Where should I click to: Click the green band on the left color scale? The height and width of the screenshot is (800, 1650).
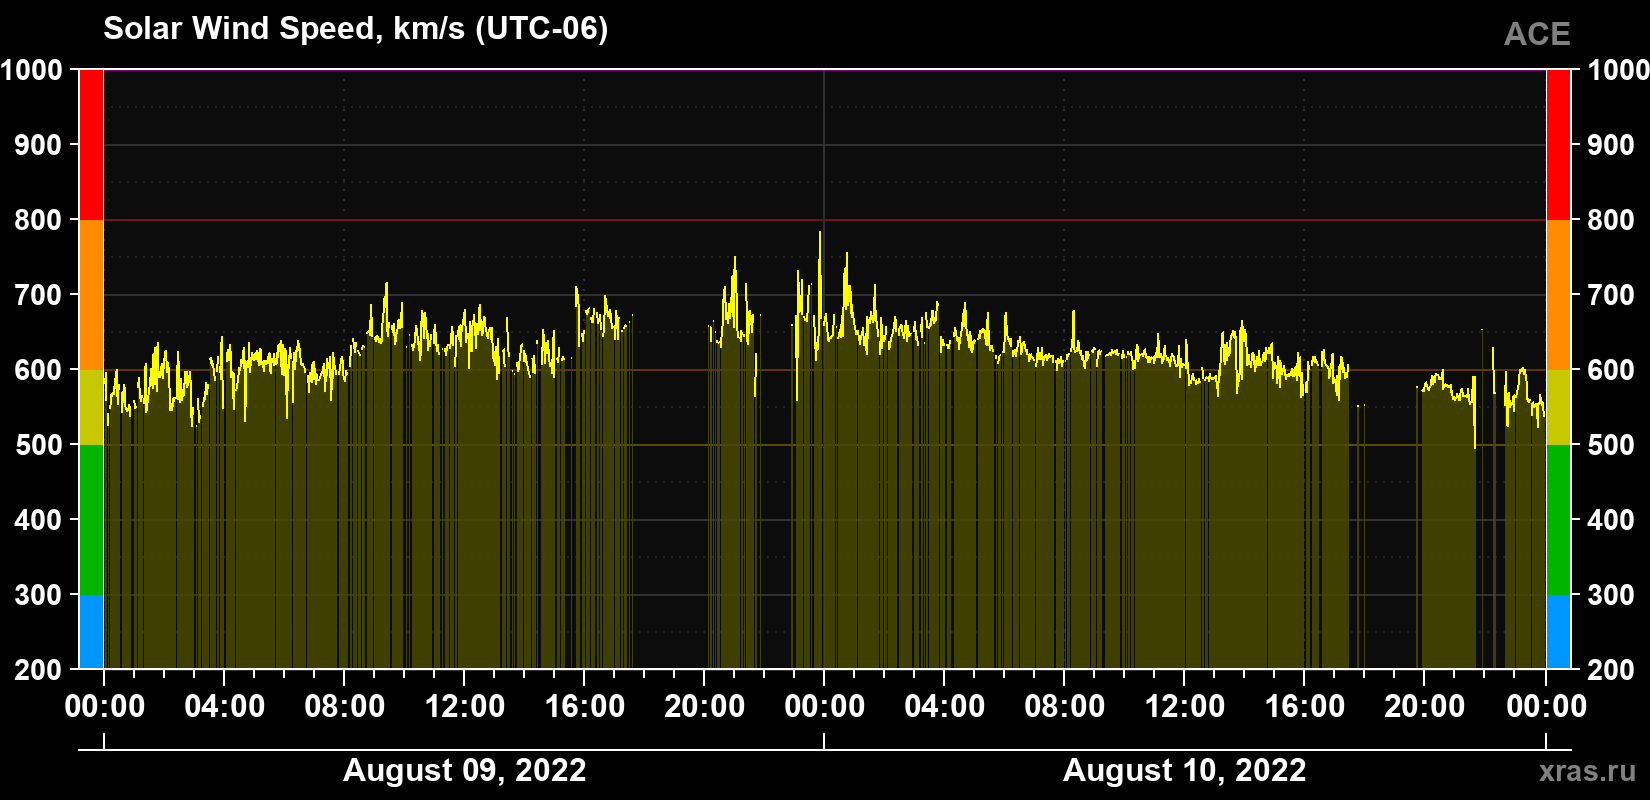click(x=91, y=520)
